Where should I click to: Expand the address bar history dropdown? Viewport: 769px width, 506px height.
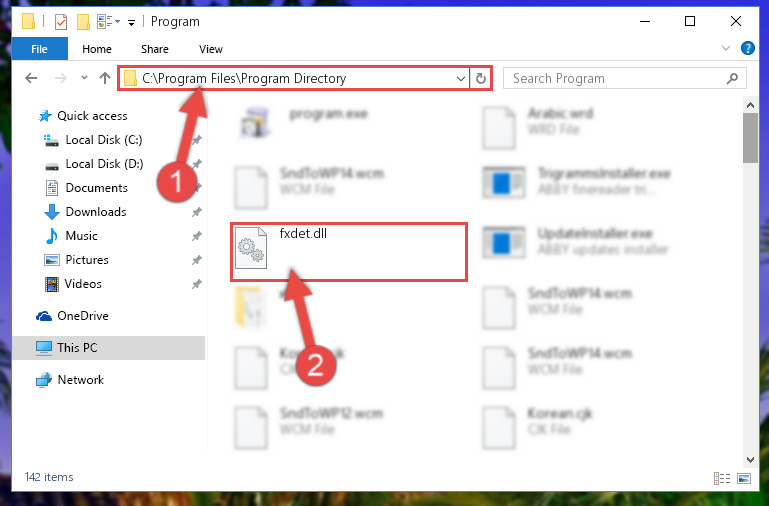(x=461, y=78)
